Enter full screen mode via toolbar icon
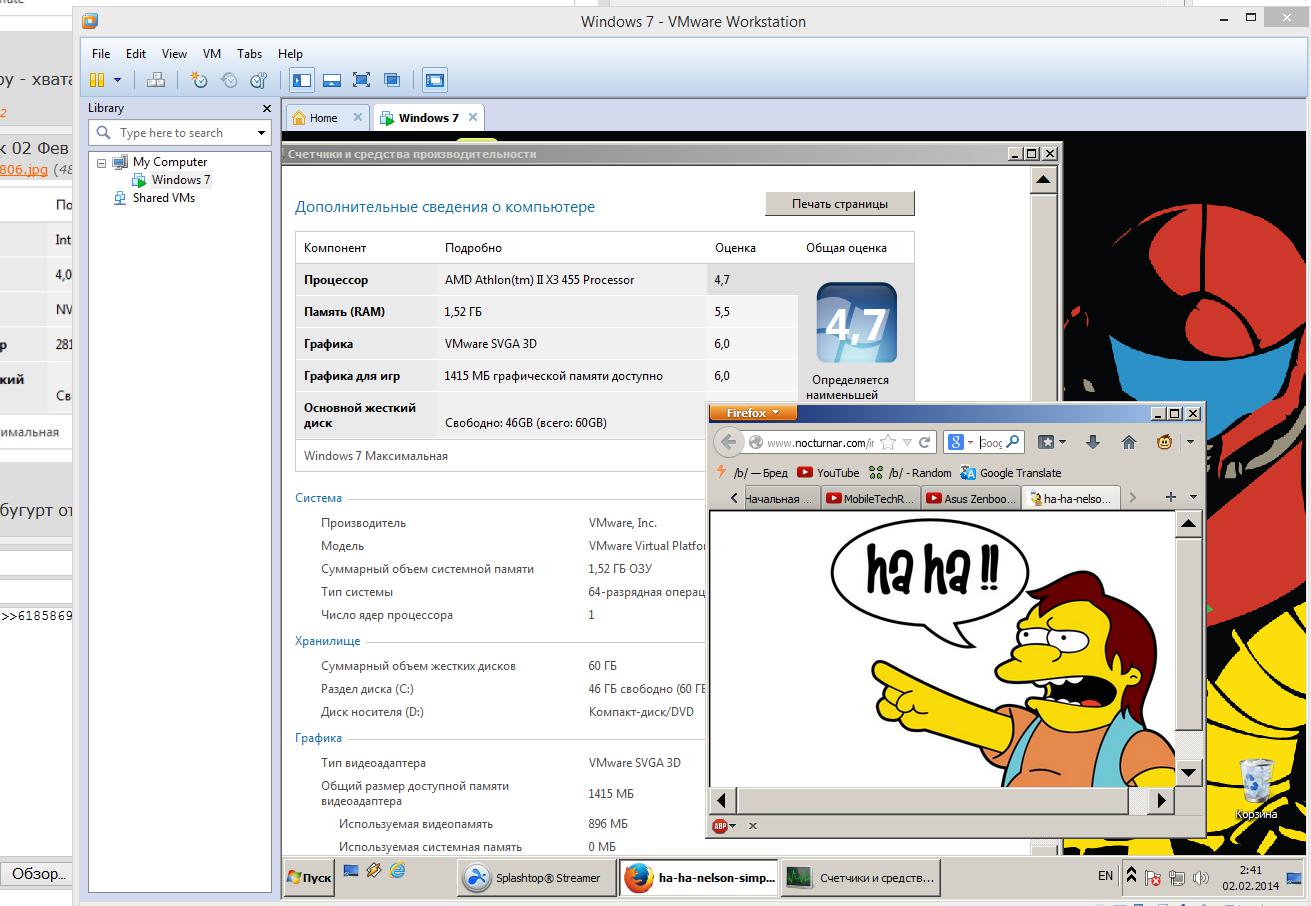The width and height of the screenshot is (1311, 906). (x=362, y=80)
